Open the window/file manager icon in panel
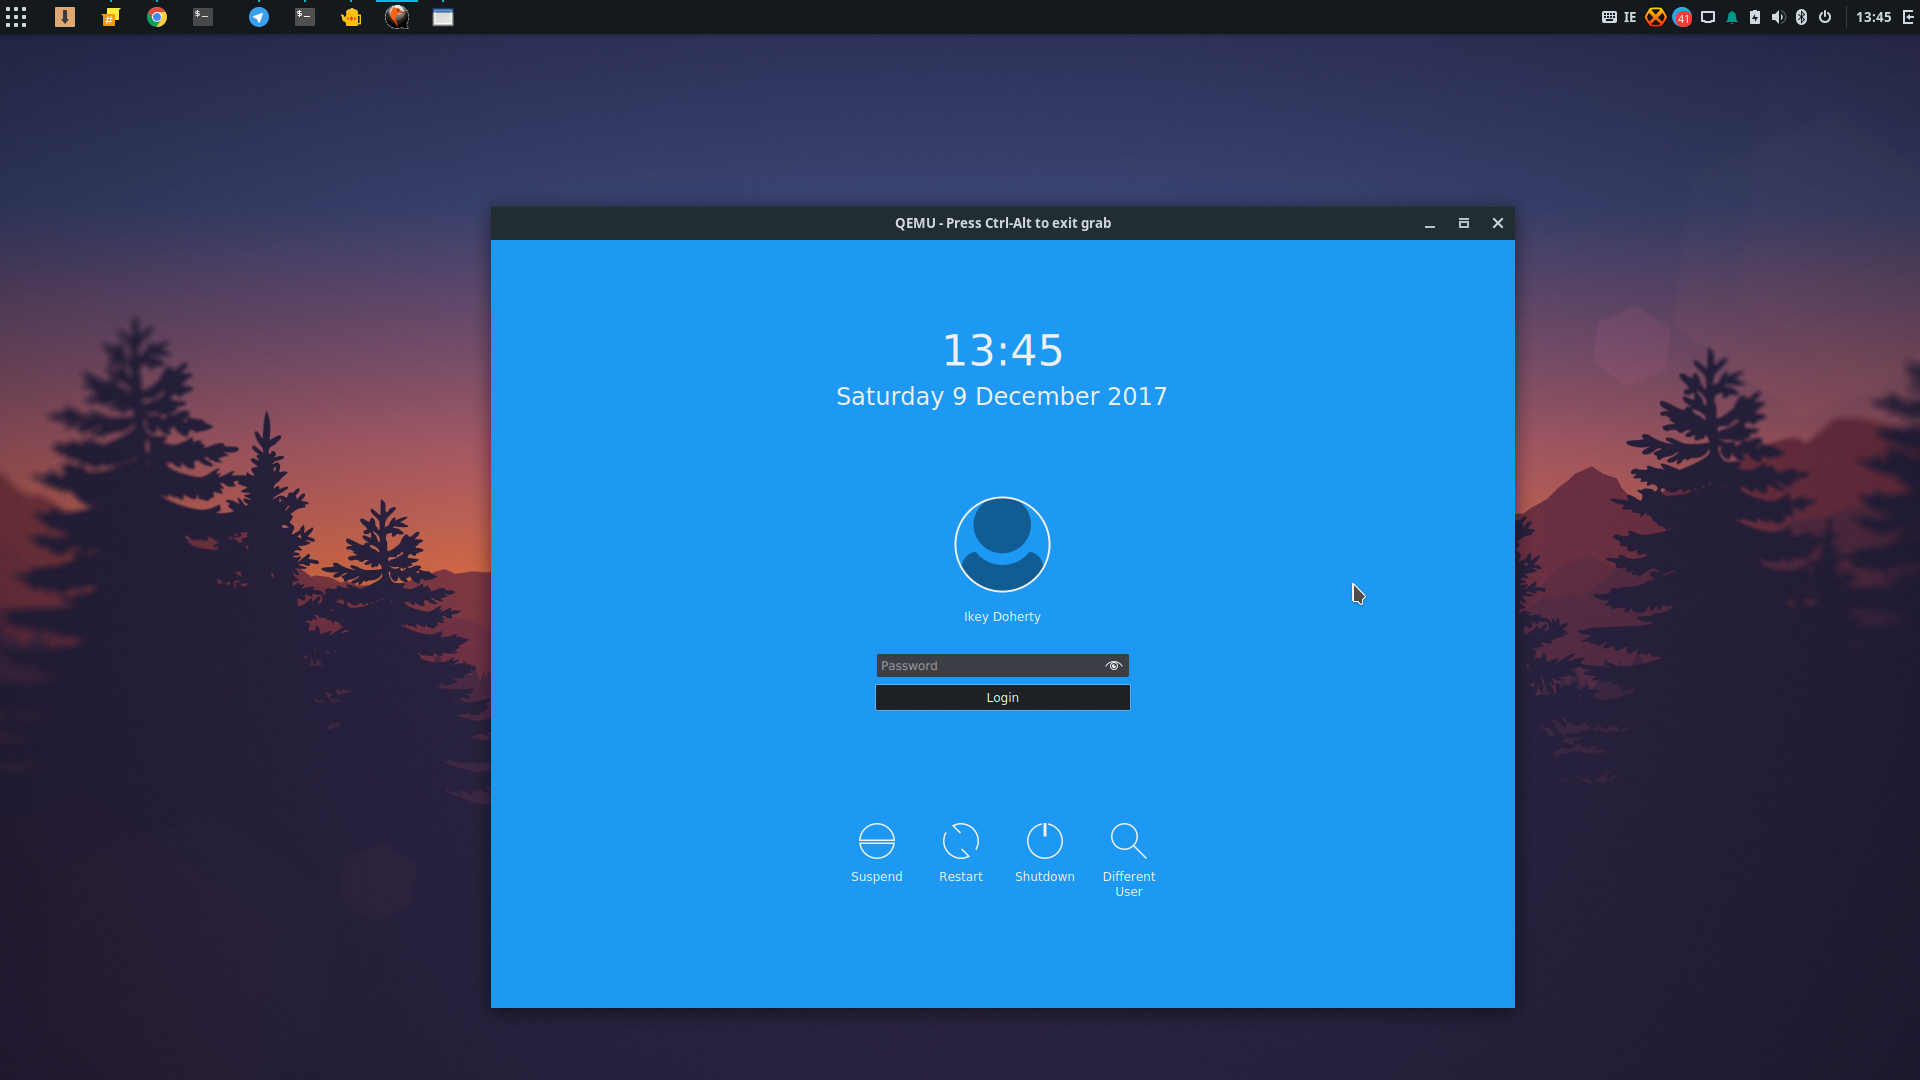 [x=443, y=17]
